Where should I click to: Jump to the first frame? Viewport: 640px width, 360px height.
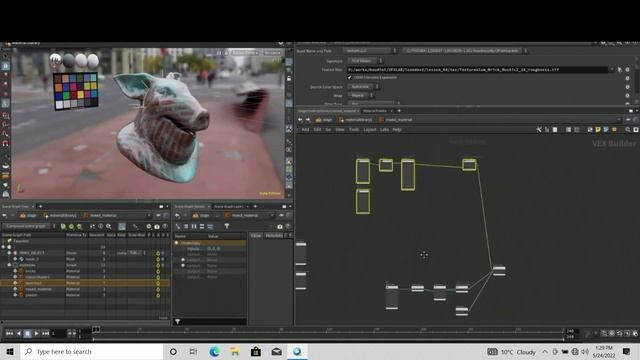(9, 333)
